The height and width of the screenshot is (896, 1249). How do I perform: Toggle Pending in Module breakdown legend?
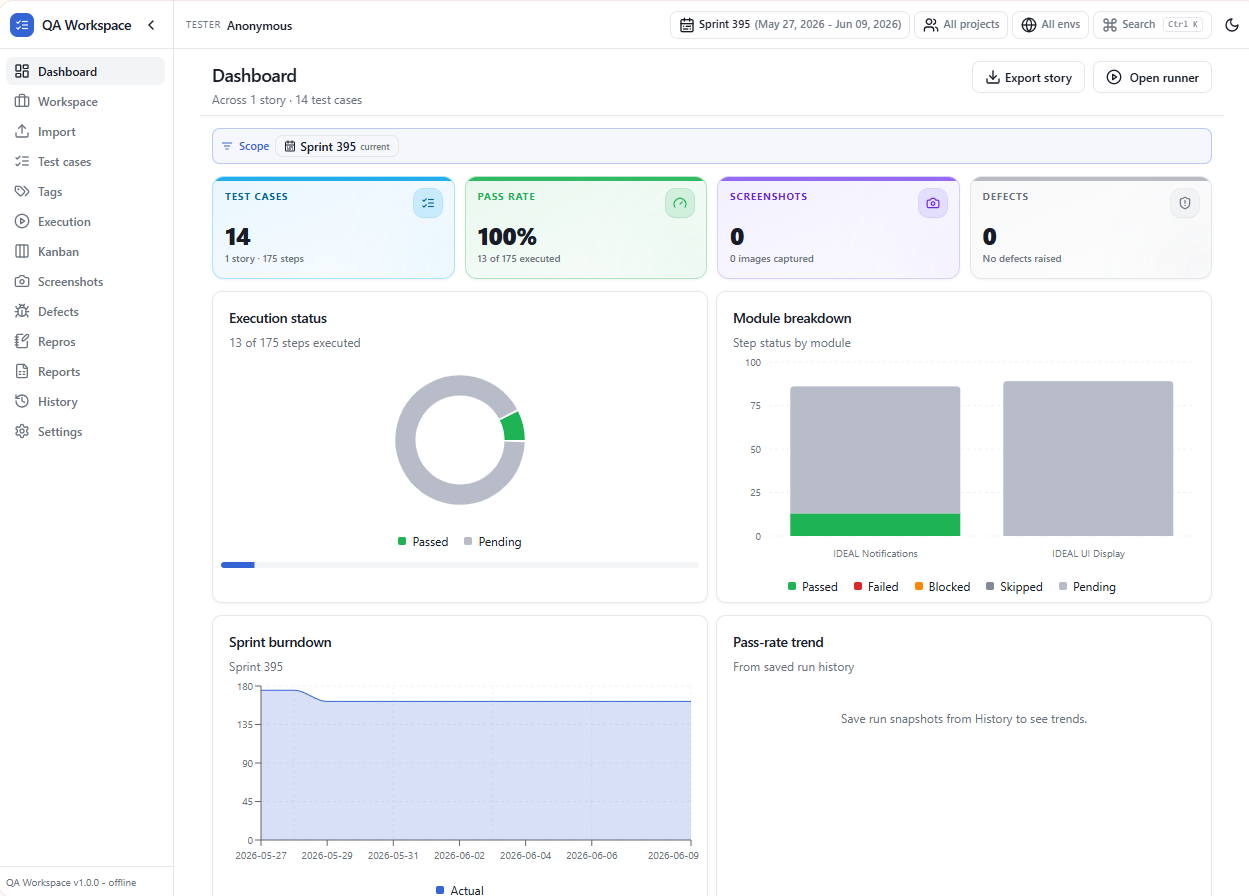pyautogui.click(x=1087, y=587)
